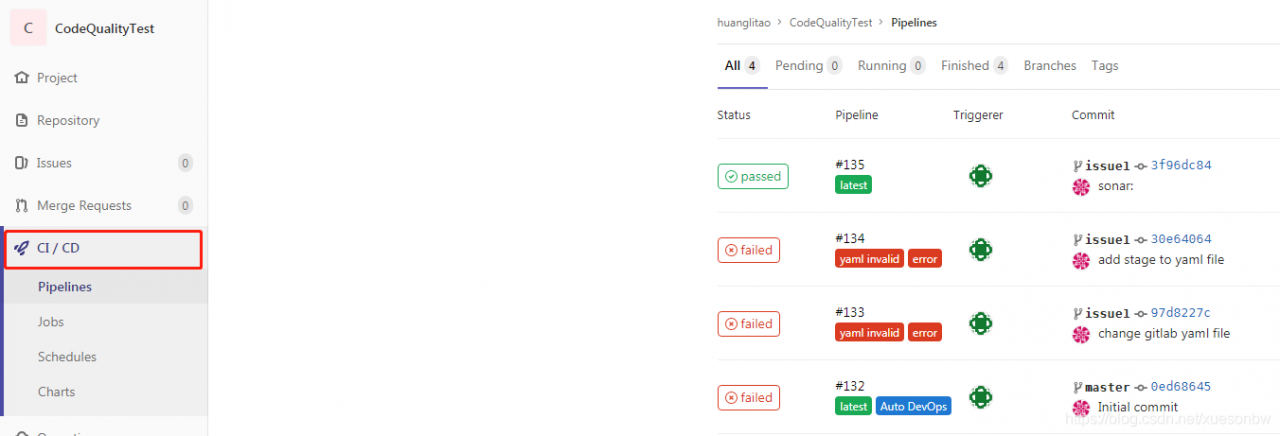This screenshot has height=436, width=1280.
Task: Open the CodeQualityTest project avatar
Action: click(28, 28)
